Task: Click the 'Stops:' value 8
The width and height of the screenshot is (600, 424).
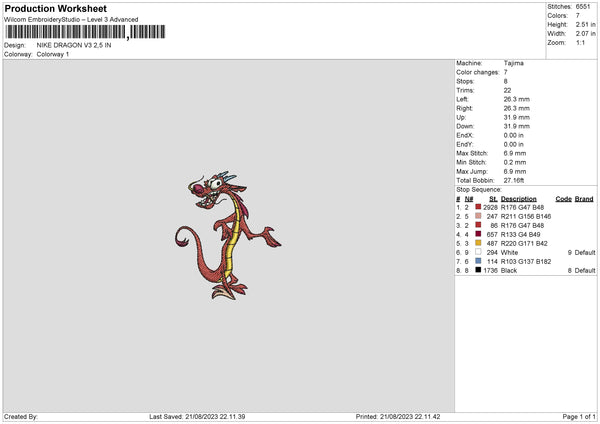Action: pyautogui.click(x=505, y=82)
